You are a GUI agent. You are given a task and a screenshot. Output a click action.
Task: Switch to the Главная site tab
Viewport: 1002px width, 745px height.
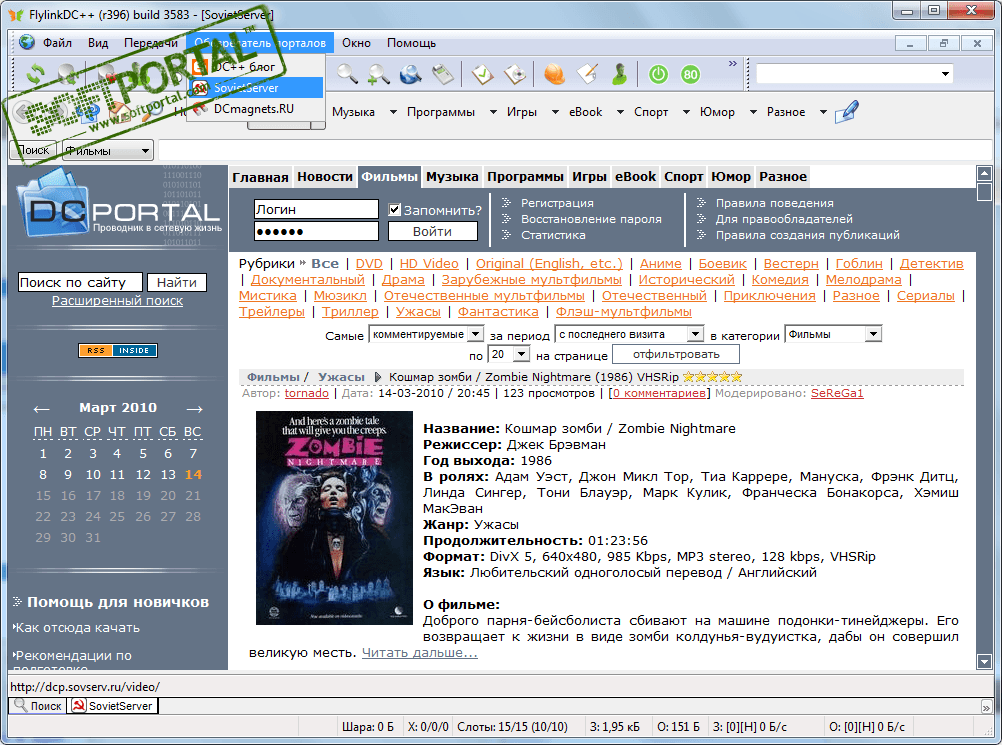tap(260, 177)
